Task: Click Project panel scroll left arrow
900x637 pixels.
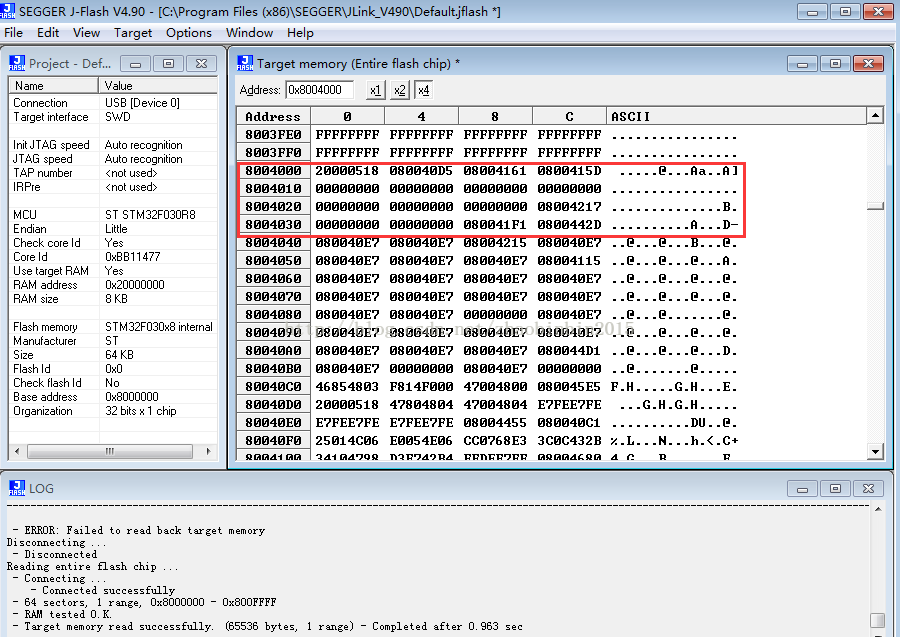Action: coord(17,452)
